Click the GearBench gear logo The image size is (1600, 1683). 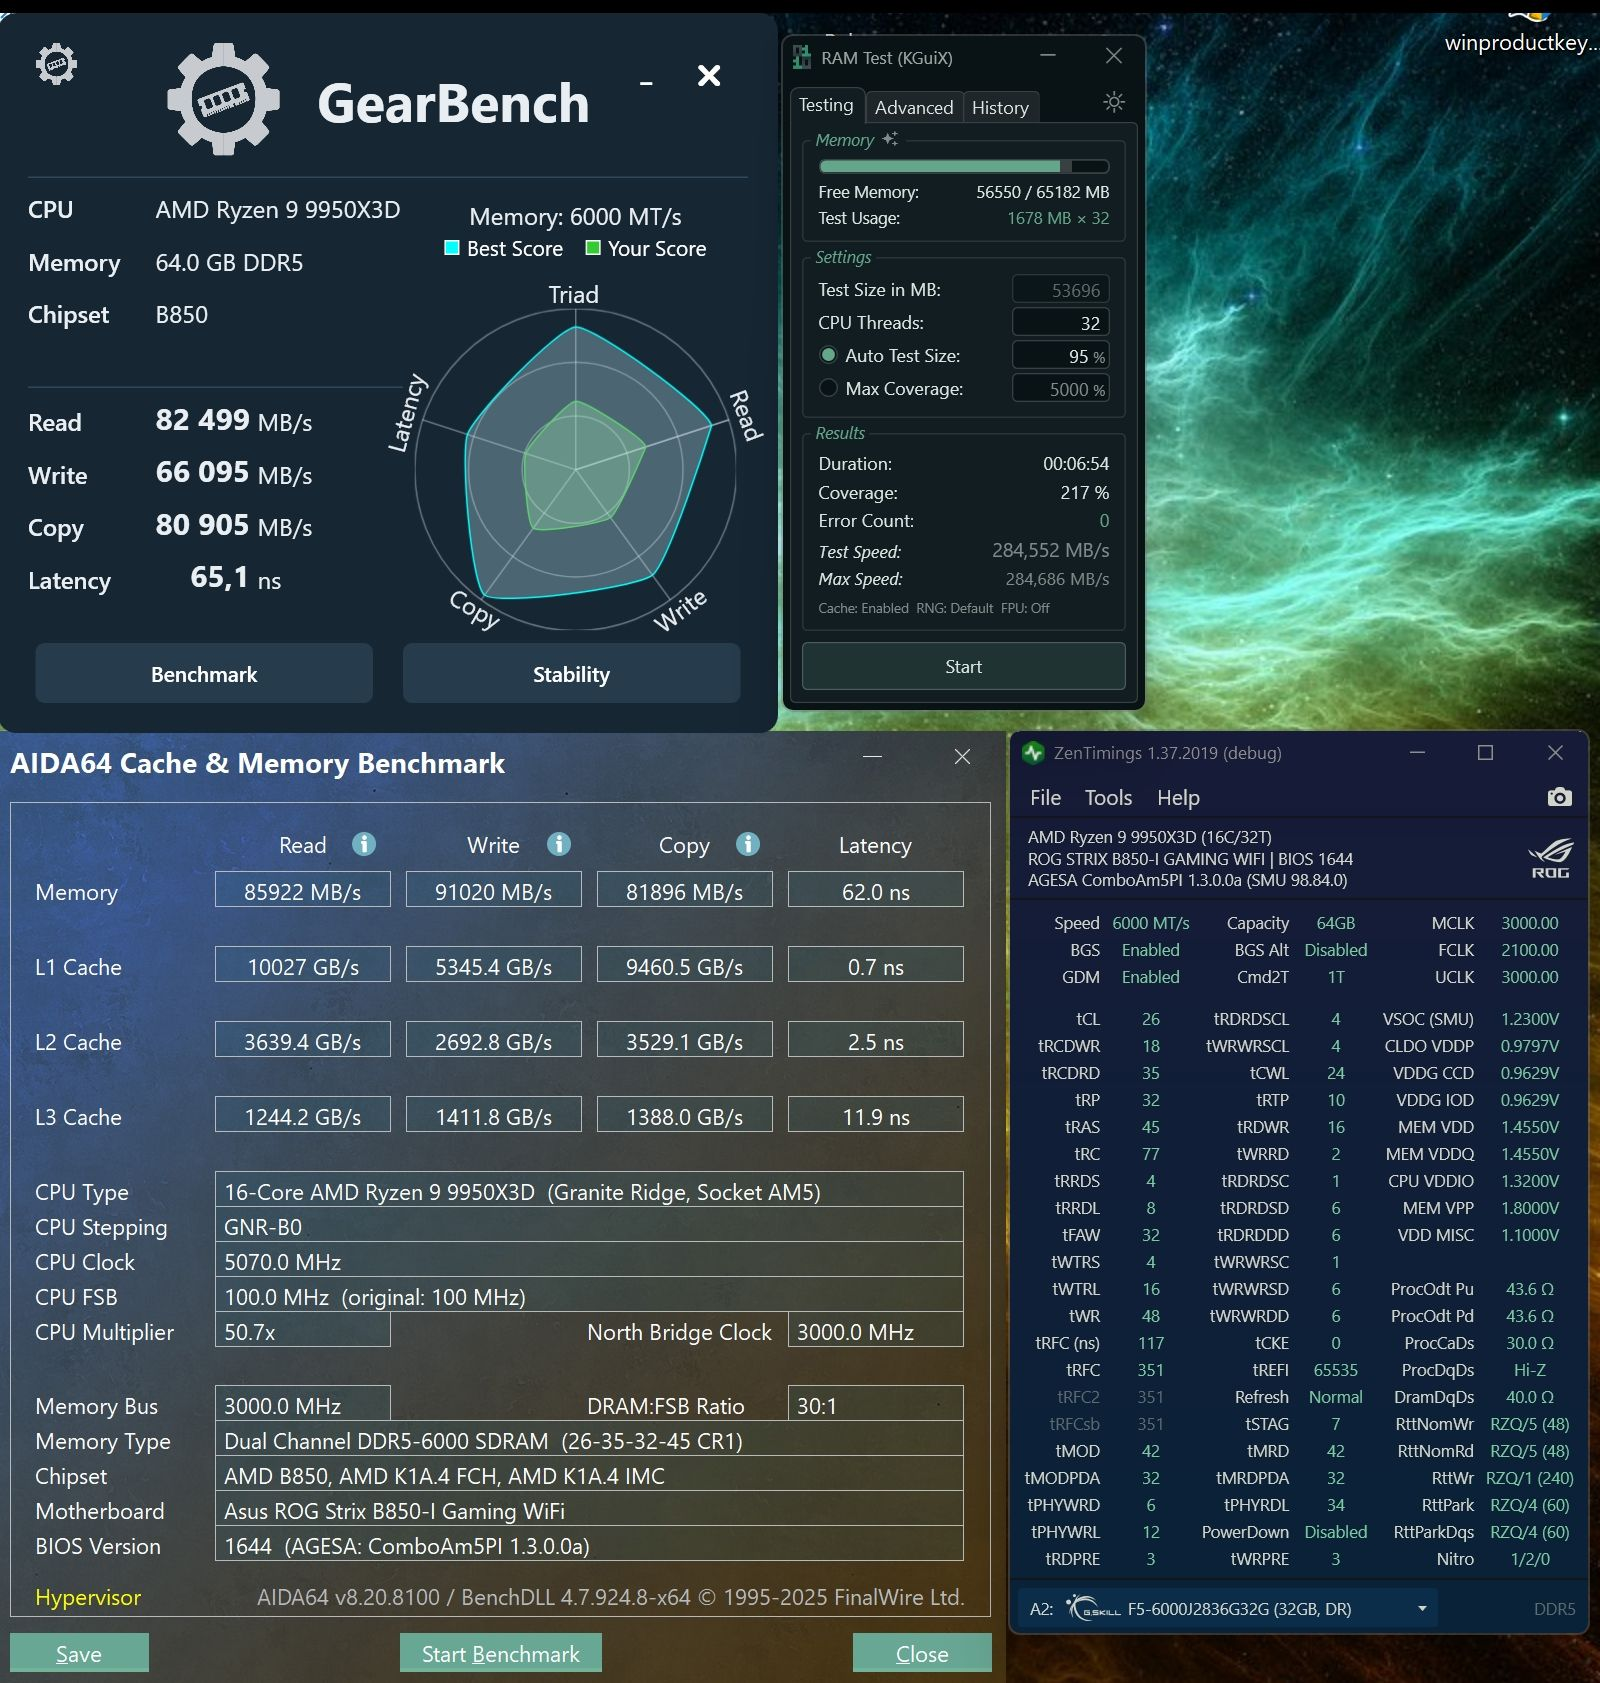(x=223, y=99)
